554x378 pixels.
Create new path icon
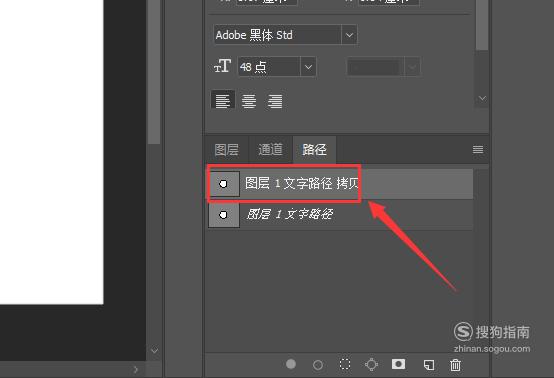[x=429, y=365]
